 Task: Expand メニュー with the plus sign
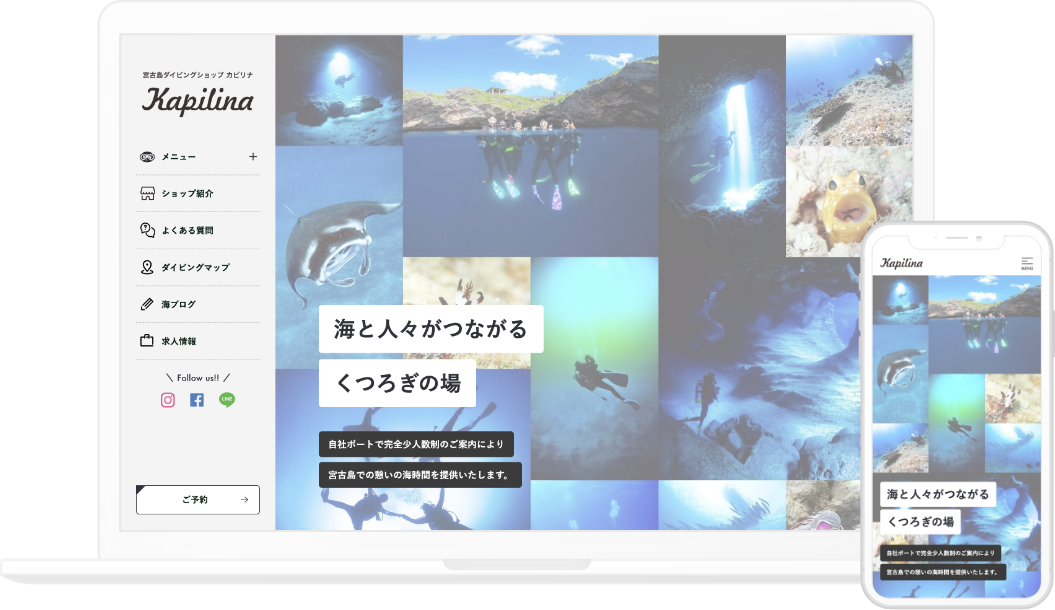pyautogui.click(x=253, y=157)
